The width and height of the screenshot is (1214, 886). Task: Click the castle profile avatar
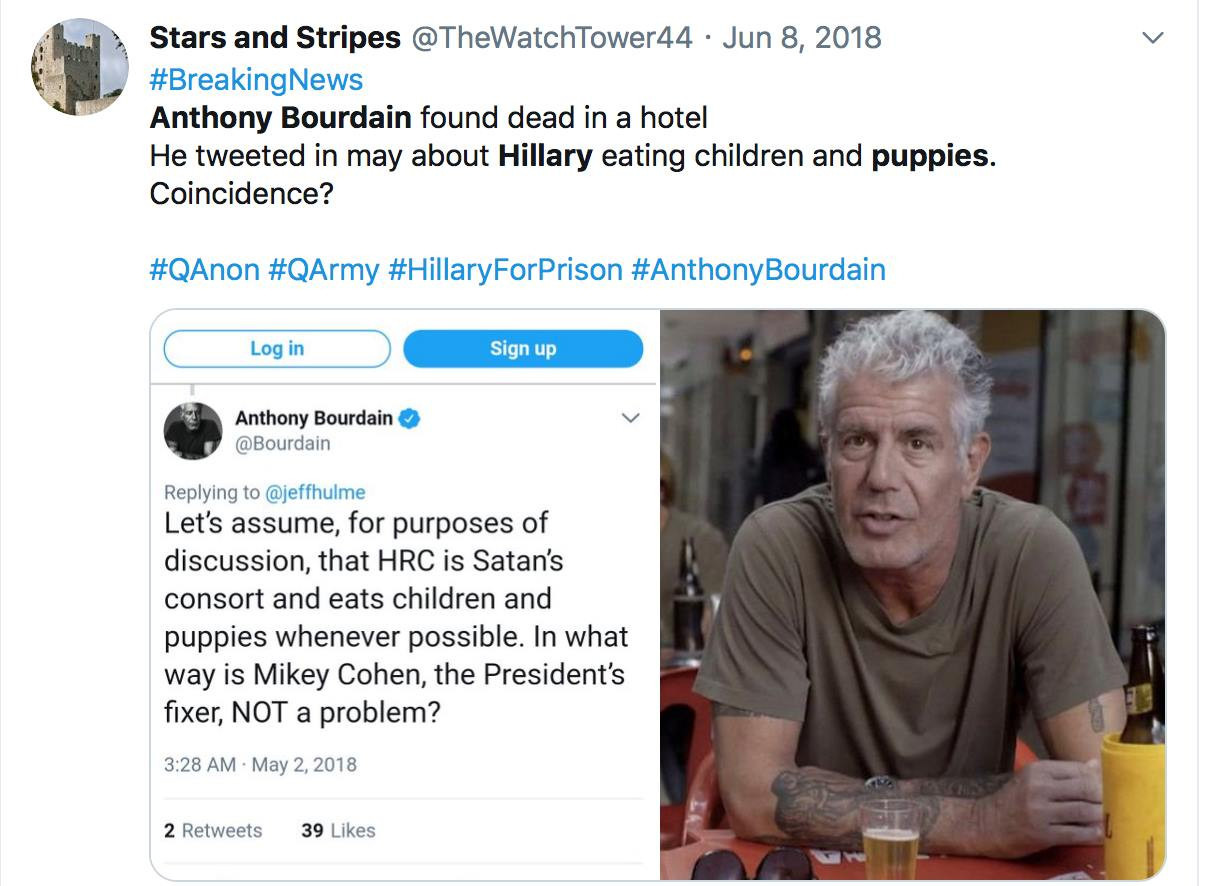tap(80, 66)
